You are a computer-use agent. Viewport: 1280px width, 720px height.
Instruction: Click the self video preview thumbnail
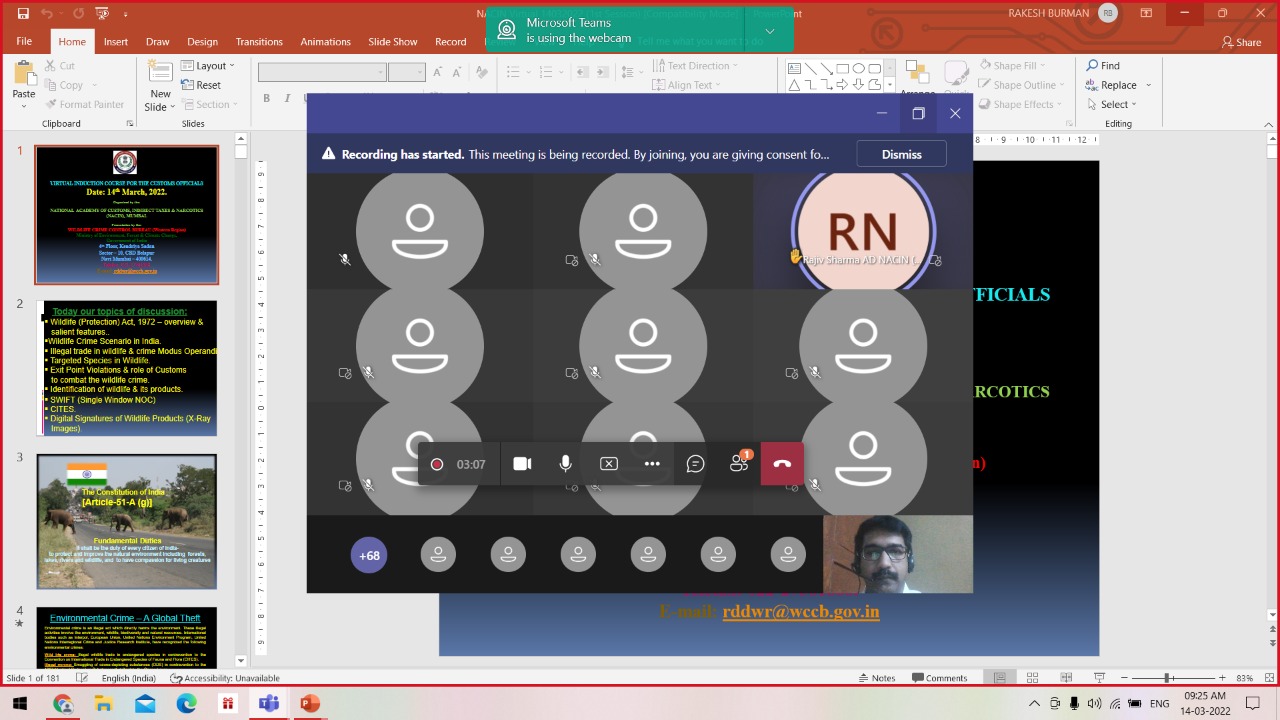pos(898,554)
